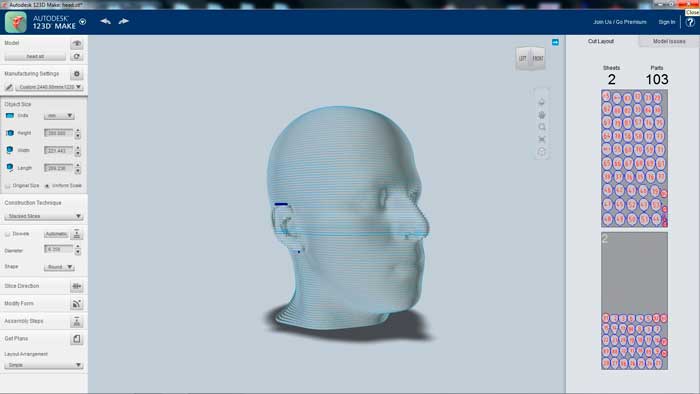
Task: Click the Undo arrow
Action: 105,21
